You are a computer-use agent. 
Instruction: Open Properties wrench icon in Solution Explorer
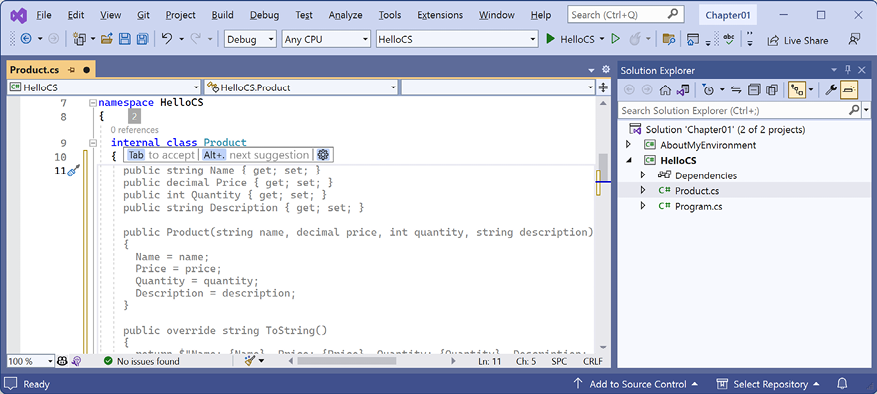831,90
